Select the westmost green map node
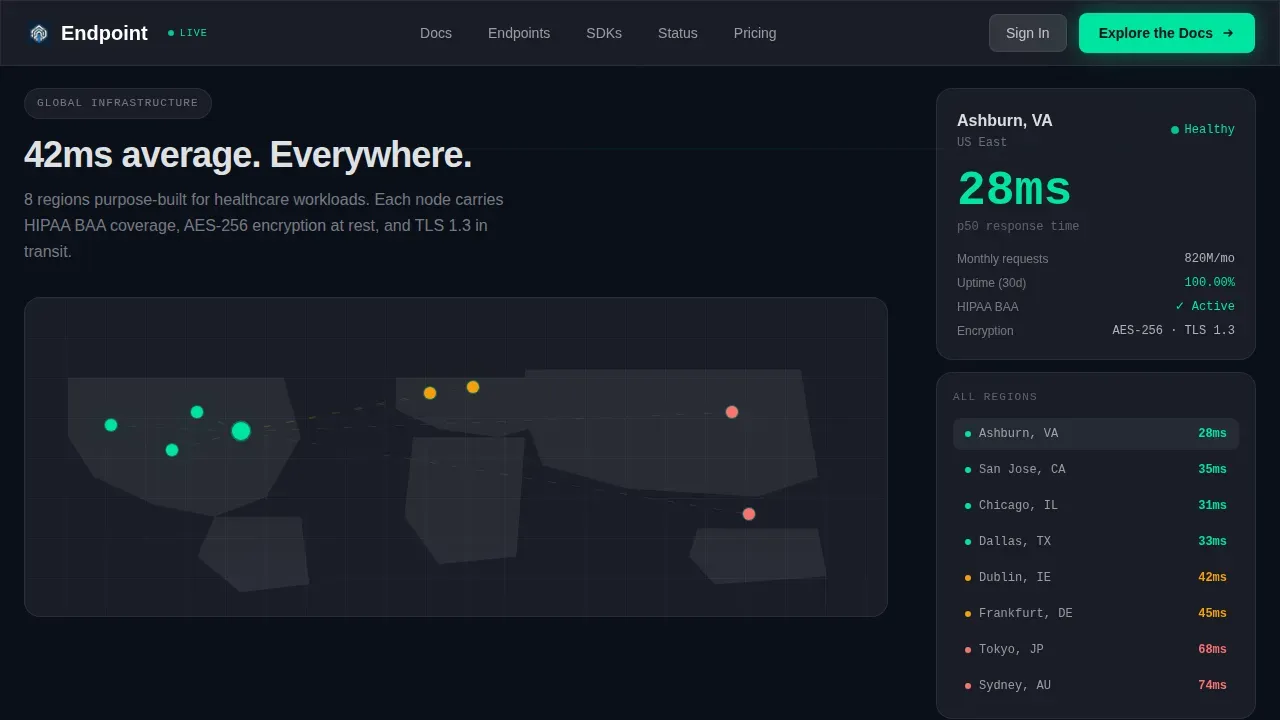This screenshot has width=1280, height=720. [x=111, y=425]
